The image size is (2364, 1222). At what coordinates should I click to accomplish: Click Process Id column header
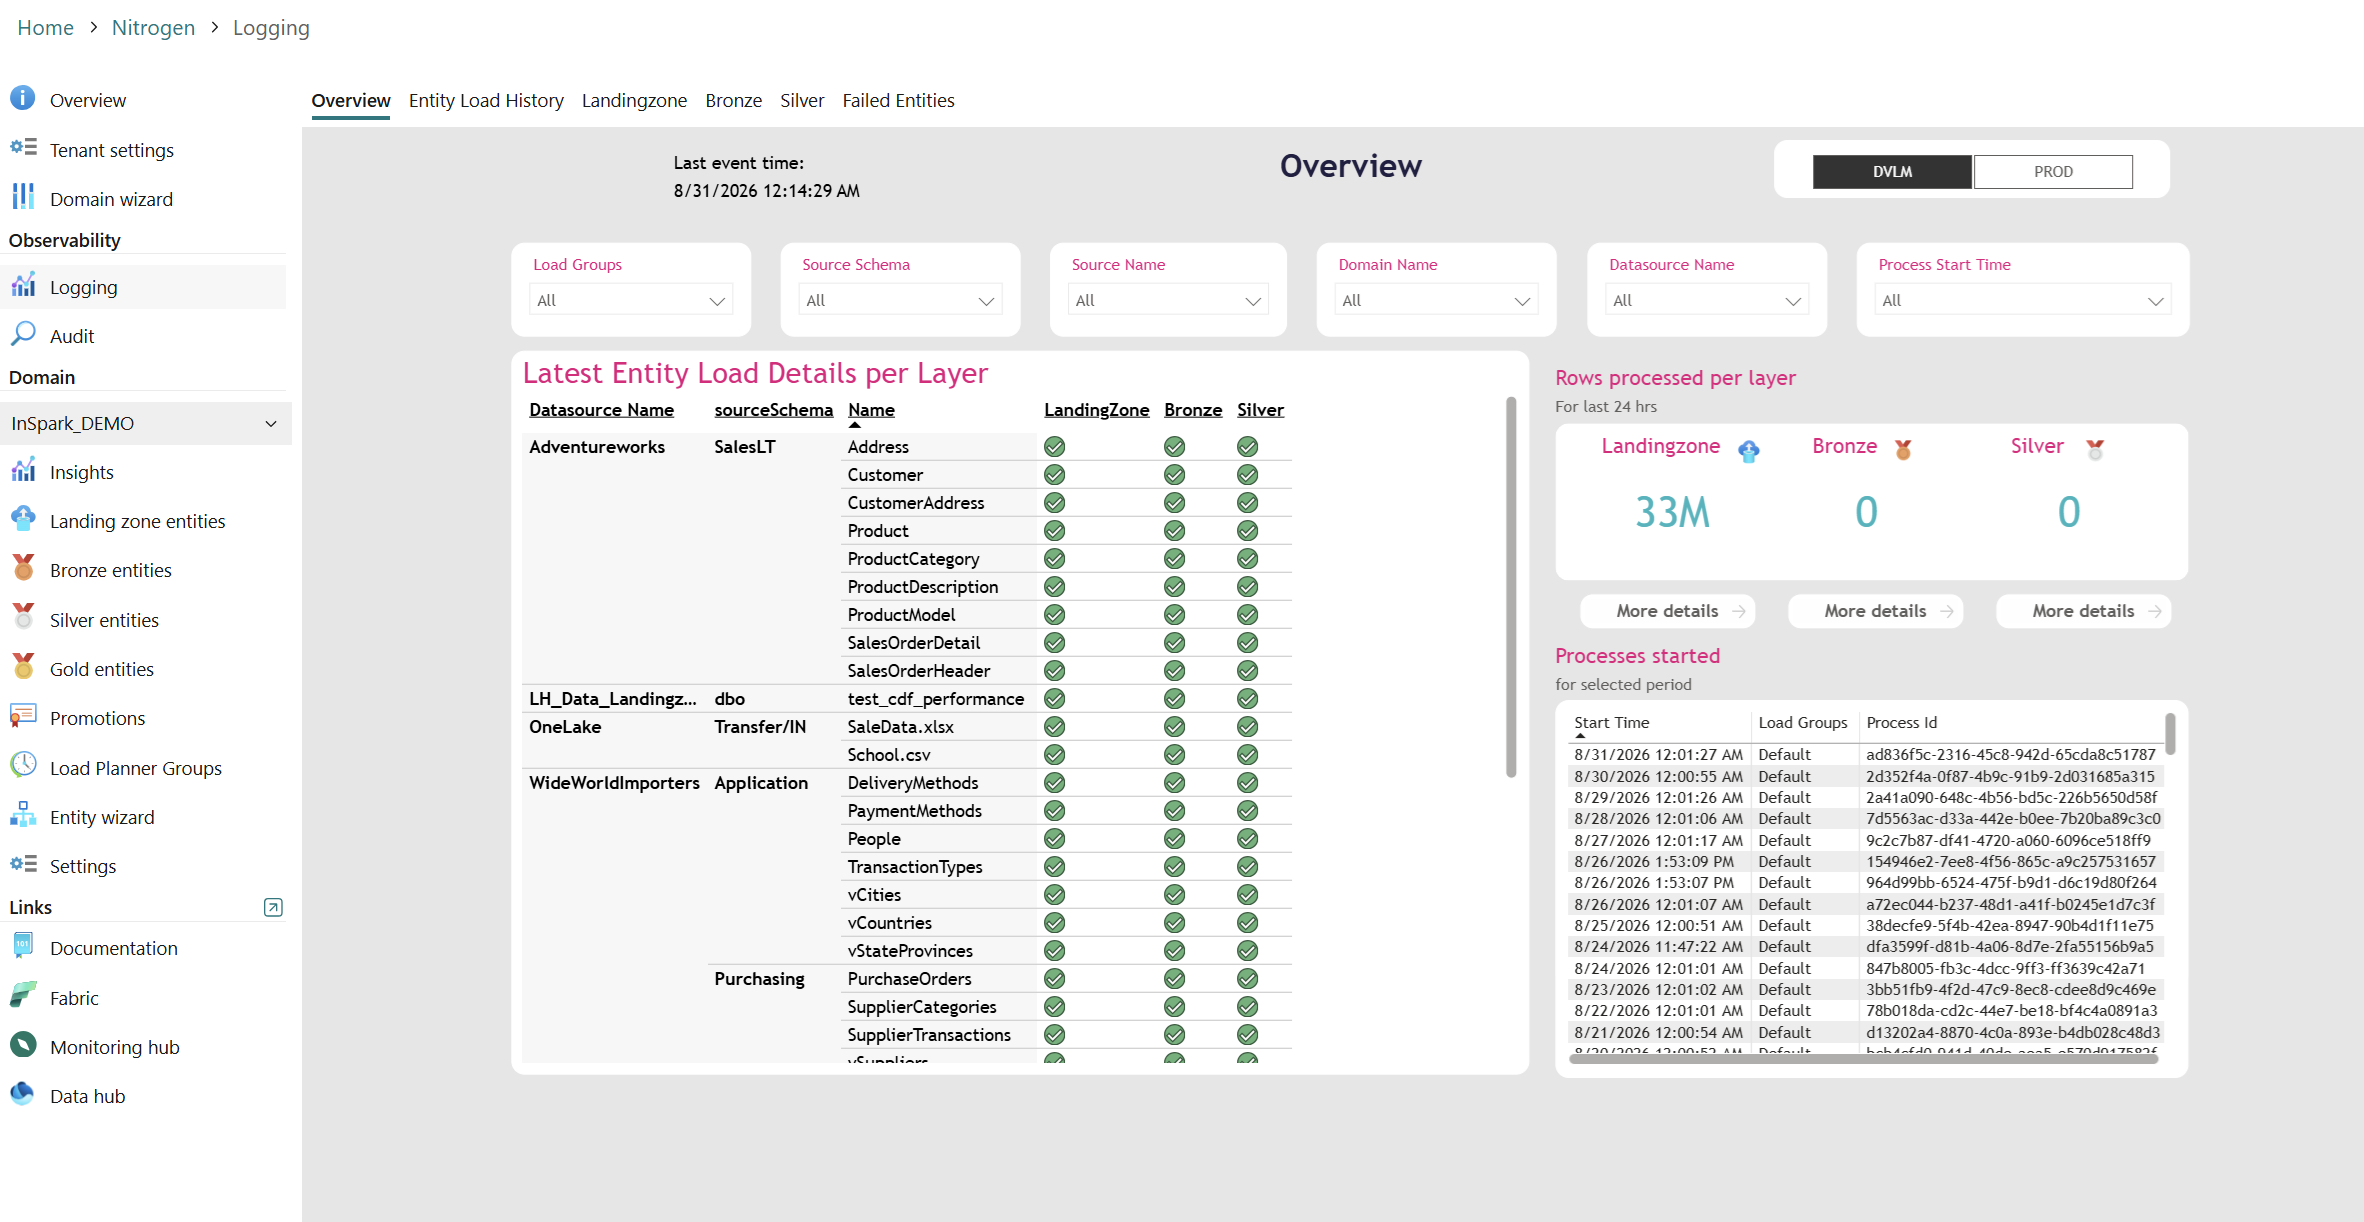pyautogui.click(x=1901, y=722)
